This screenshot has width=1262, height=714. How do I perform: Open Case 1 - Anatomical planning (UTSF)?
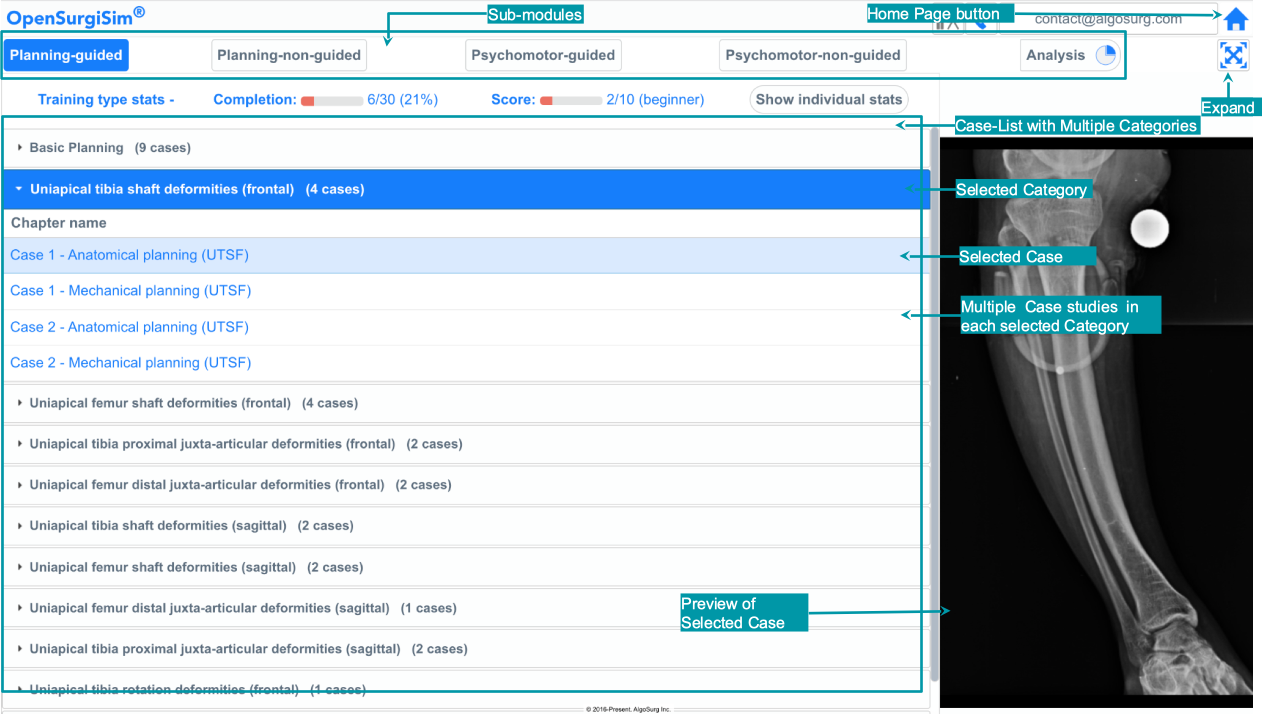point(129,255)
